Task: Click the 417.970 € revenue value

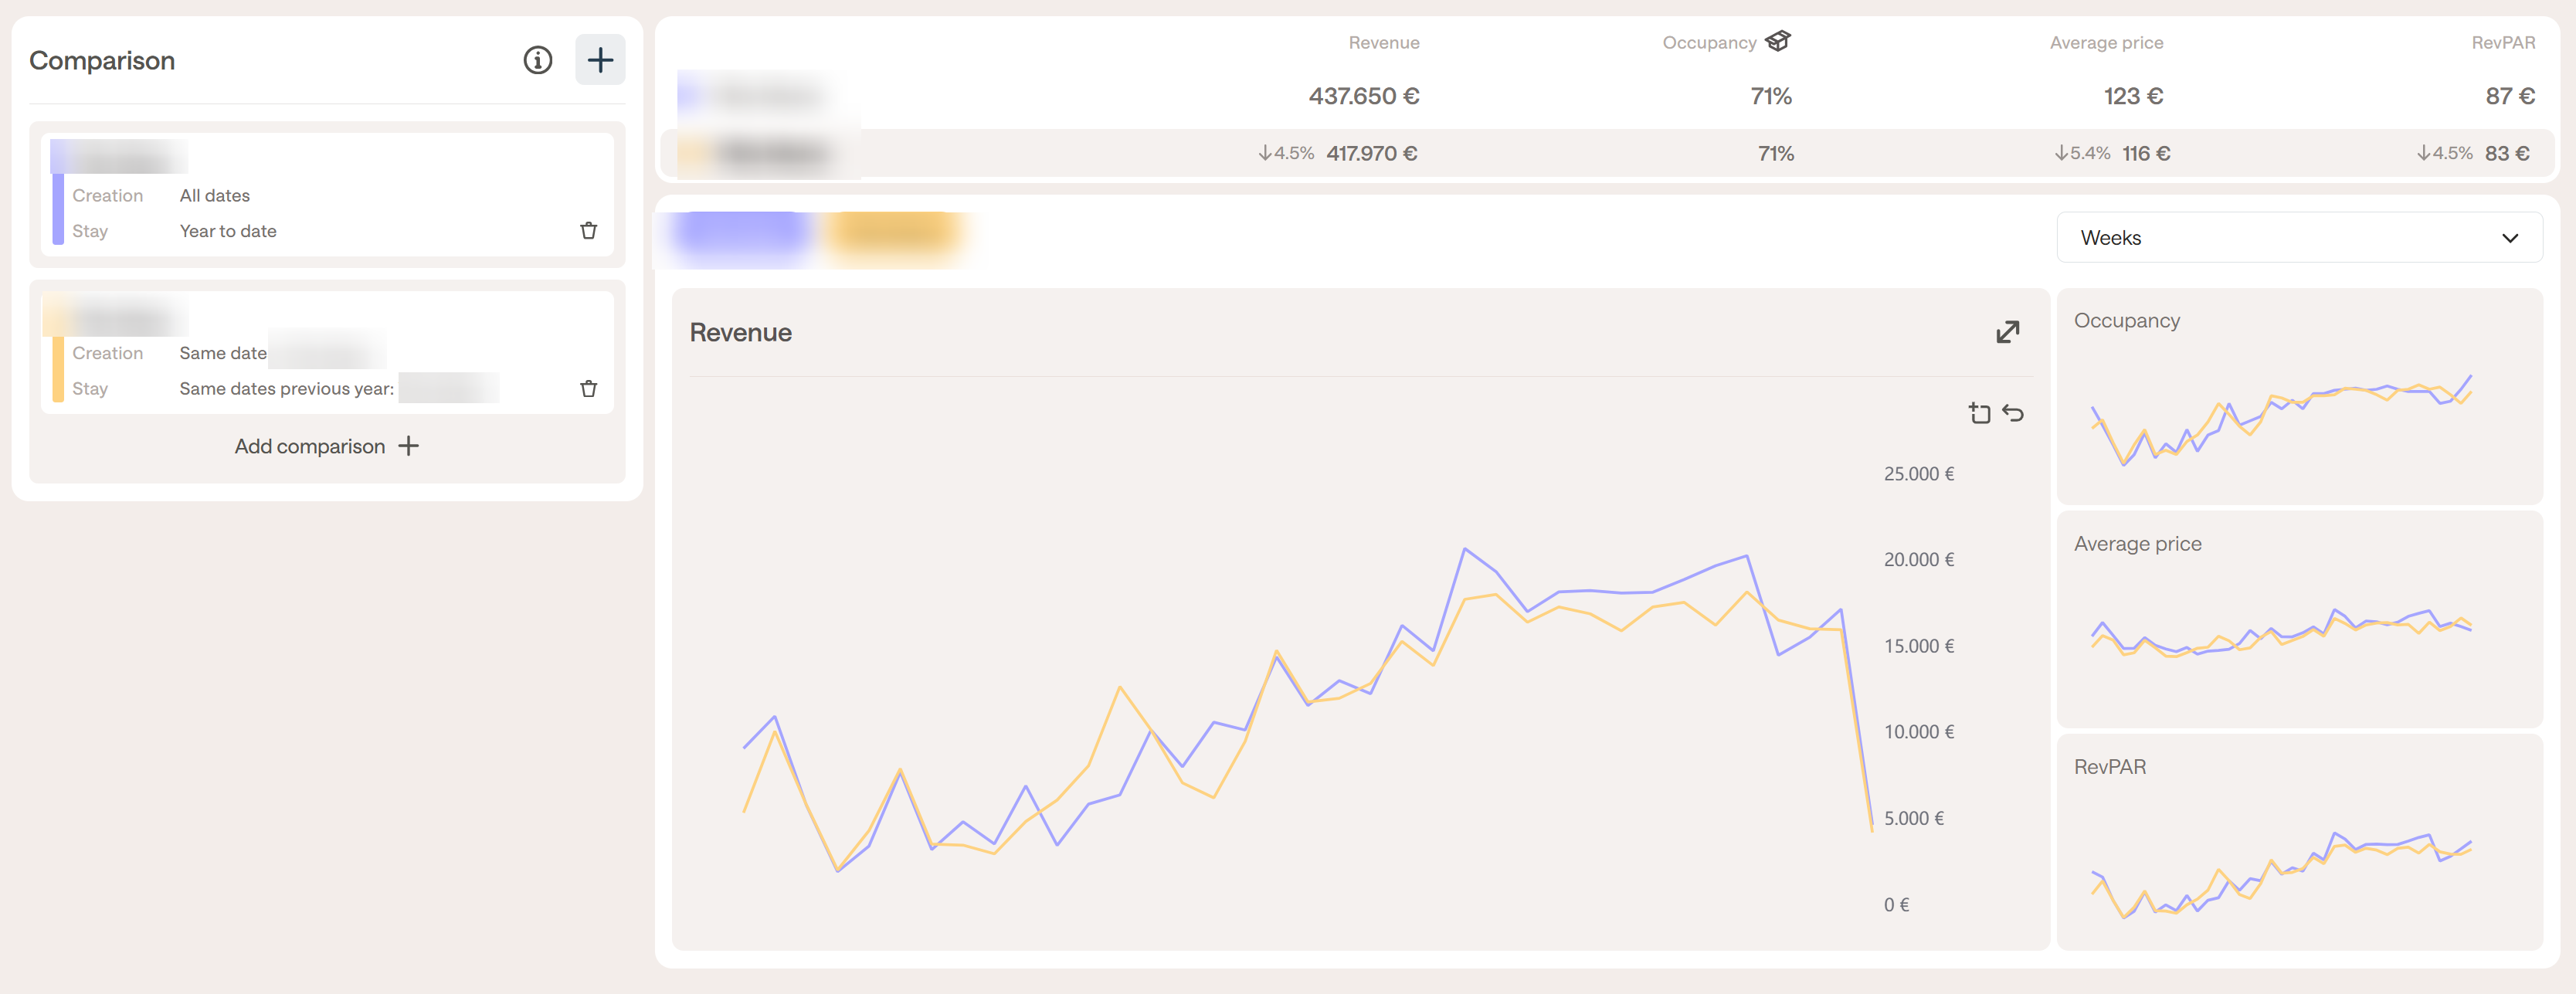Action: (1371, 154)
